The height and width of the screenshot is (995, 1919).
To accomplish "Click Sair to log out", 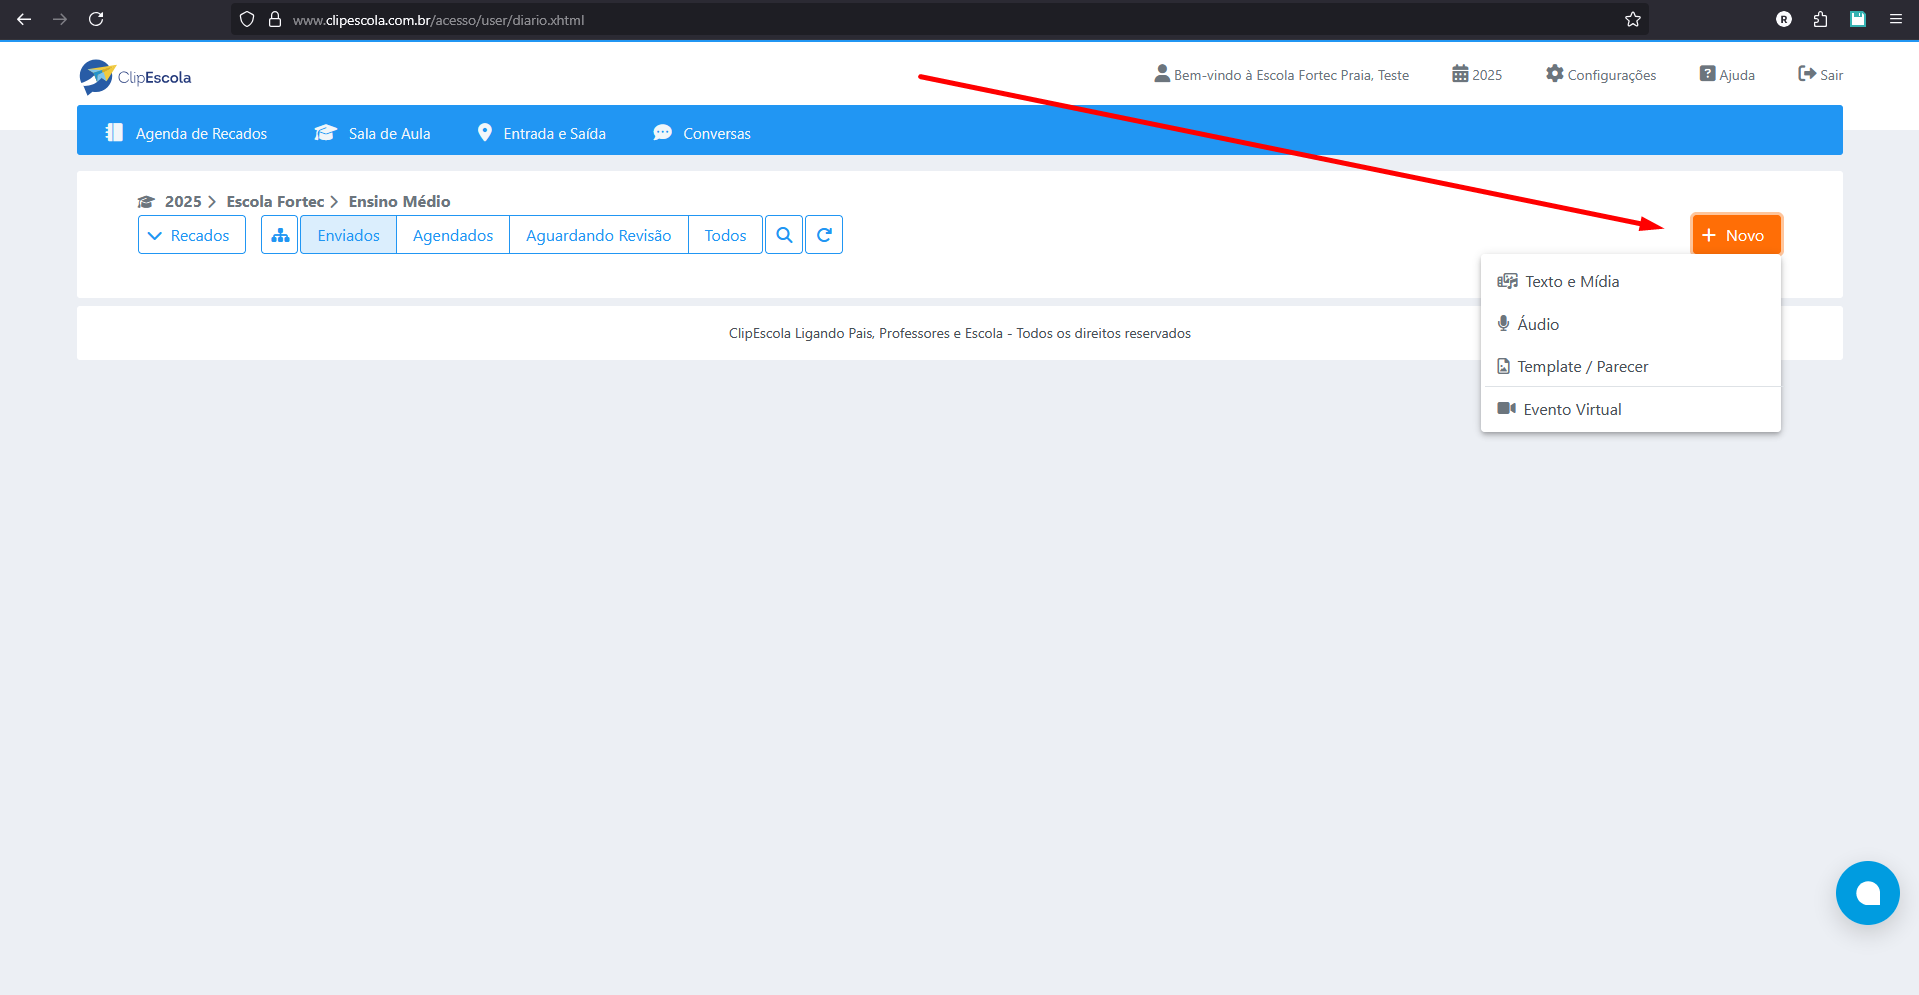I will coord(1821,75).
